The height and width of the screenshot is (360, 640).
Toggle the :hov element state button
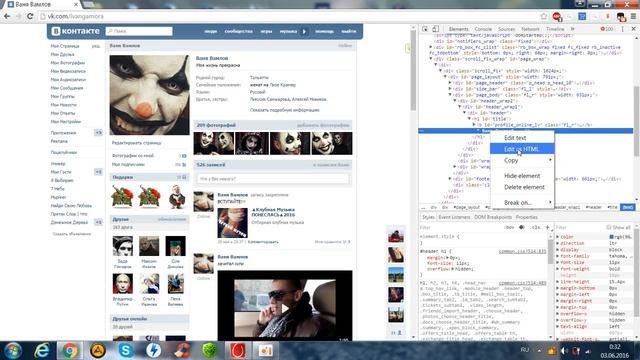509,227
